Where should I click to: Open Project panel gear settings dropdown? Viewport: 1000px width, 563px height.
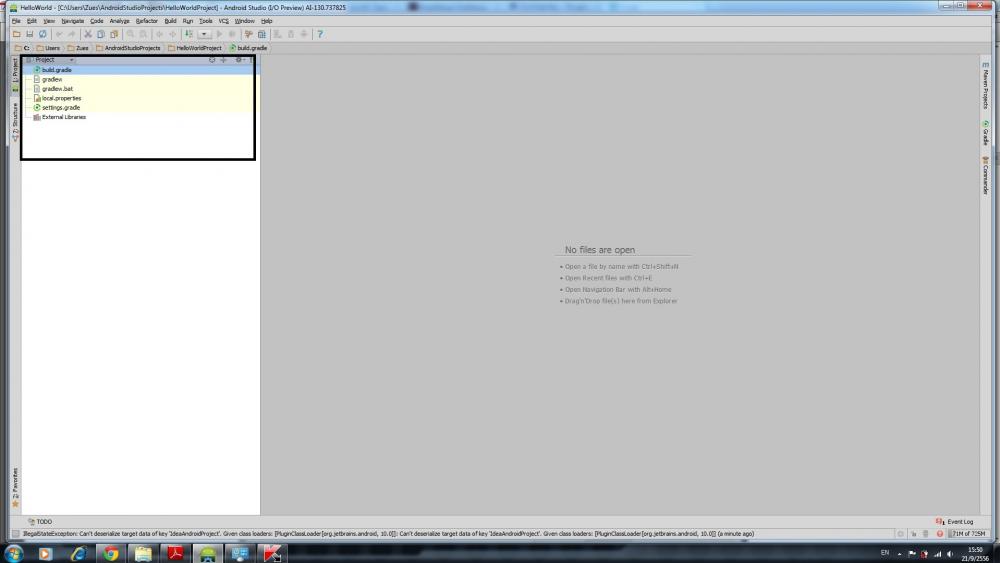240,60
